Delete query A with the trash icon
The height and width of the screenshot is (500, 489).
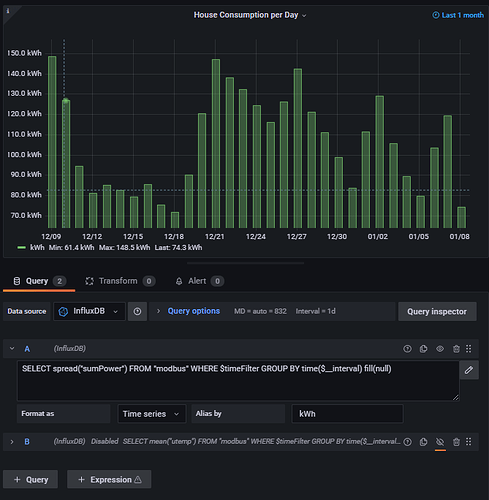tap(456, 349)
